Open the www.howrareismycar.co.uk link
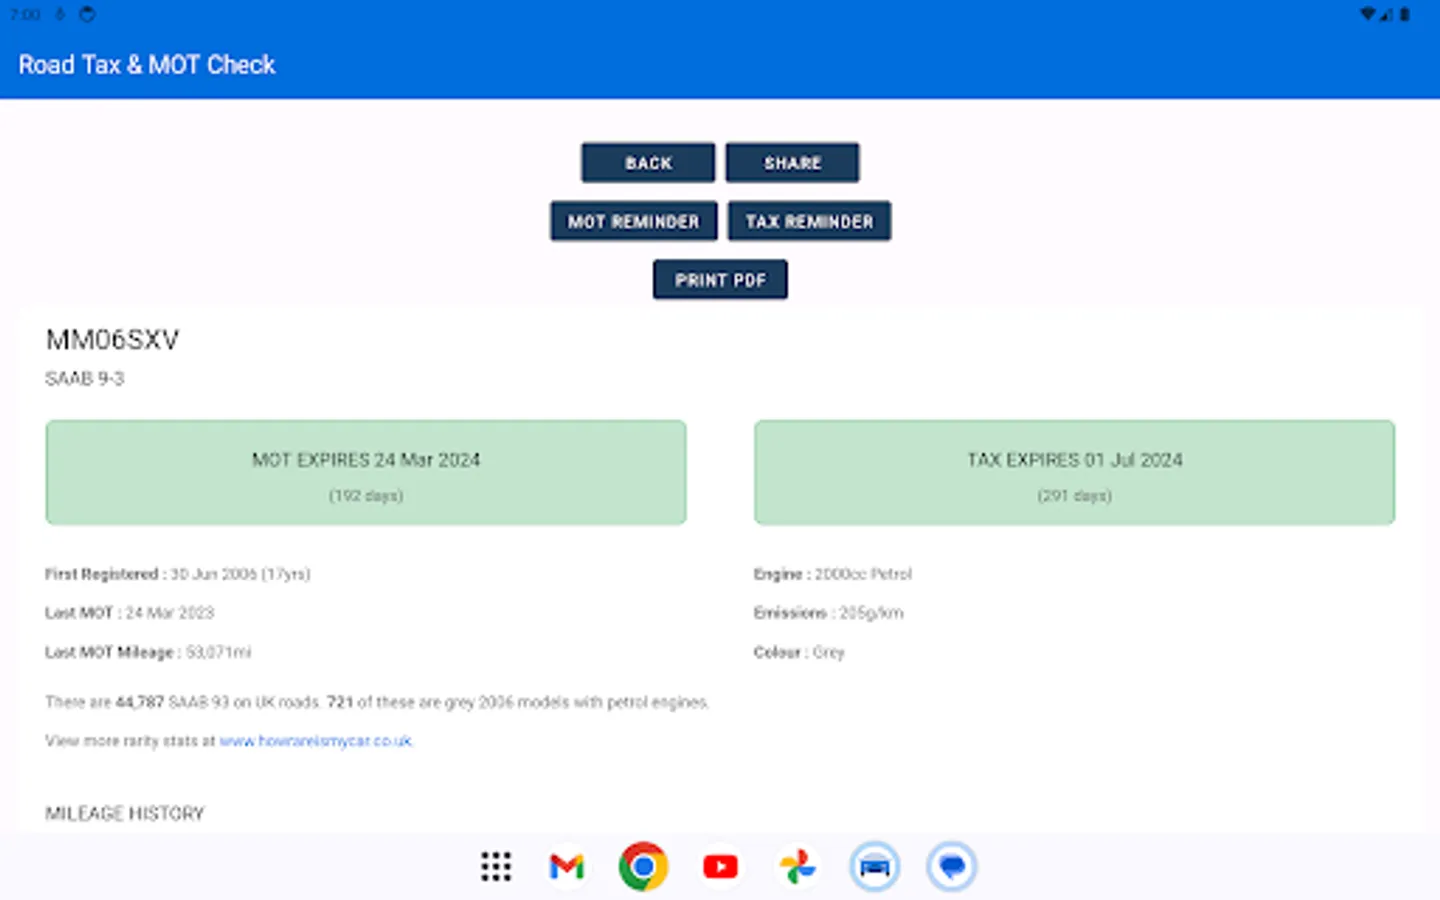This screenshot has height=900, width=1440. pos(315,741)
